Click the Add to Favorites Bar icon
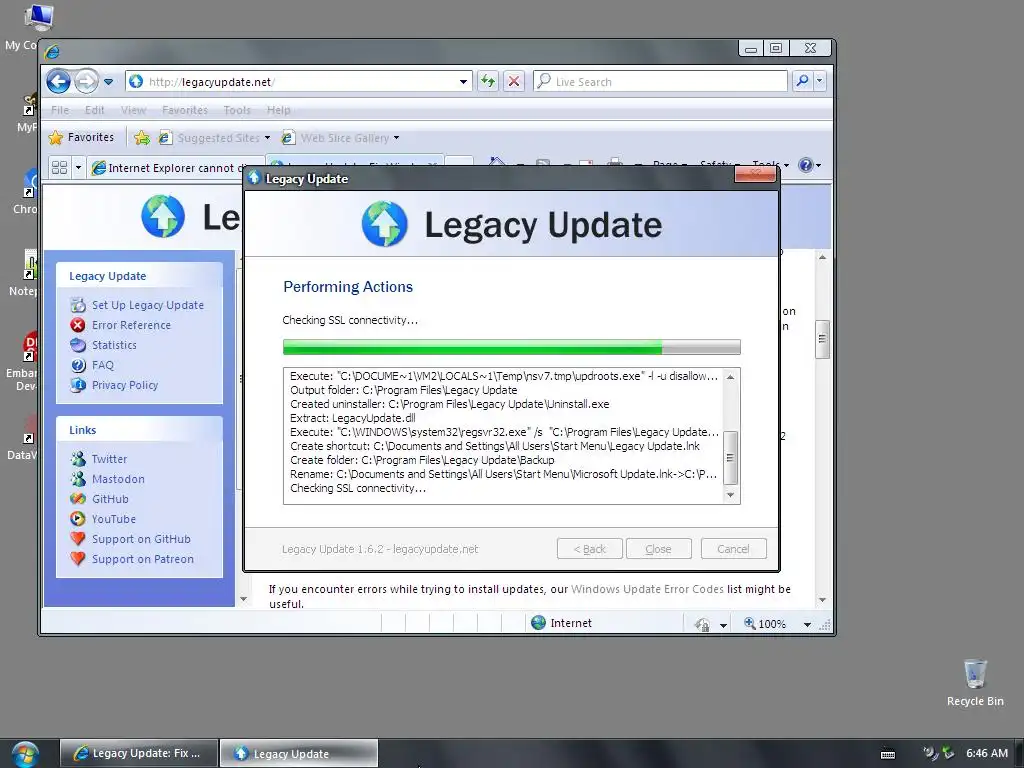 (142, 138)
